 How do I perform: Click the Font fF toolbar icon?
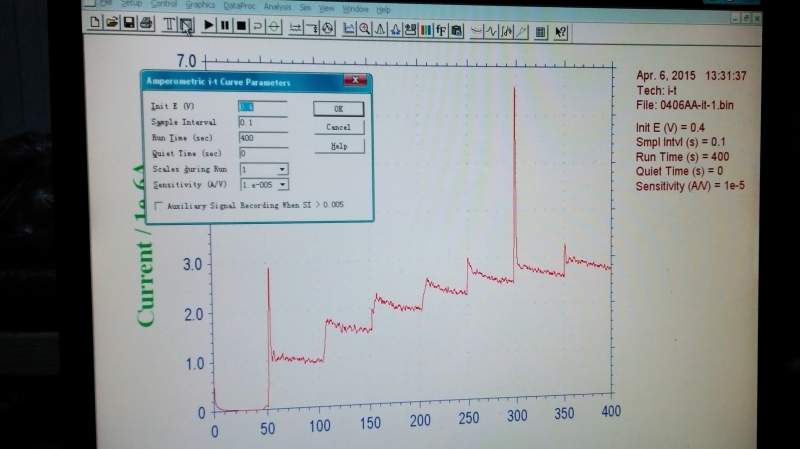tap(441, 31)
